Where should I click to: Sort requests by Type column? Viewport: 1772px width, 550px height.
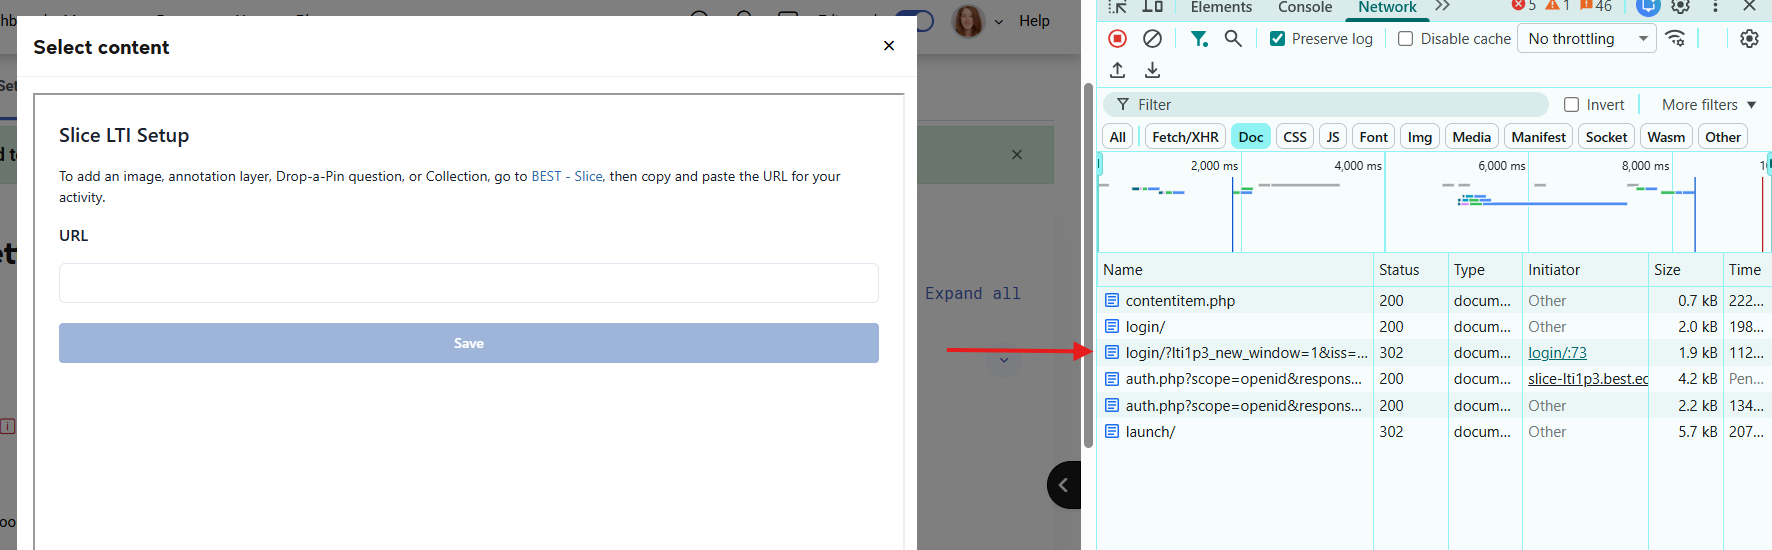[1485, 270]
